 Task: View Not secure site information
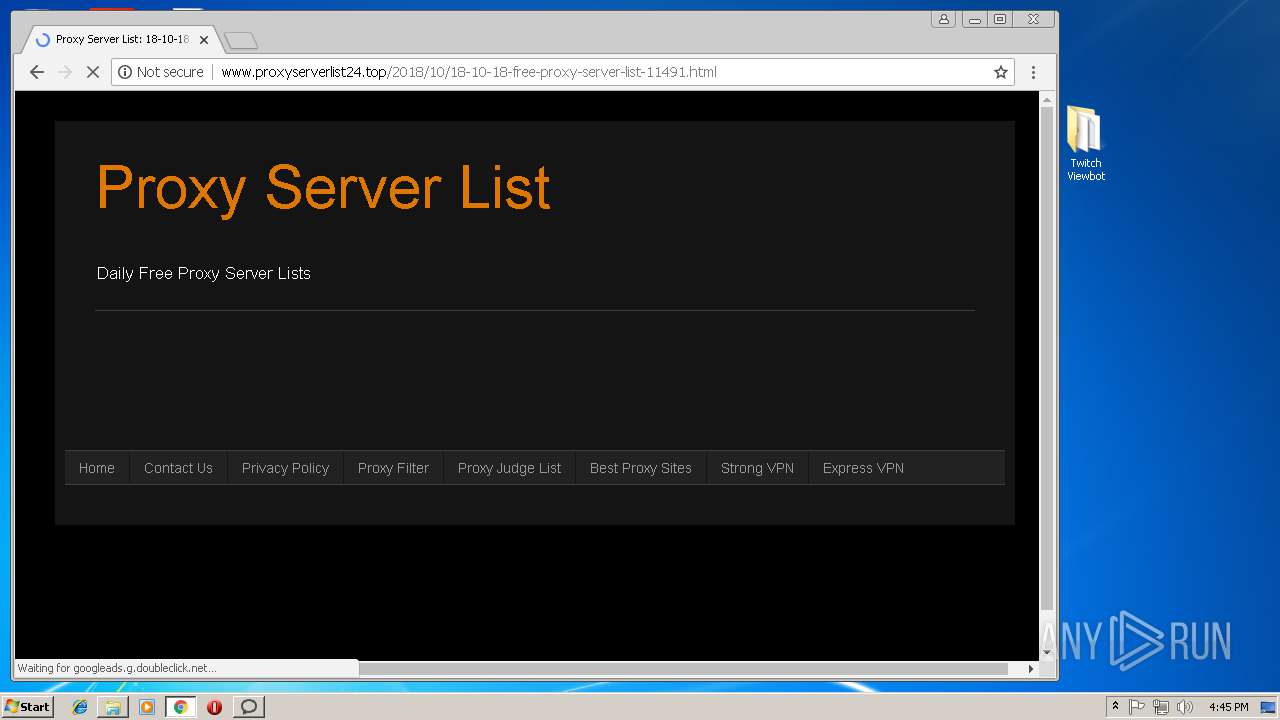coord(161,72)
